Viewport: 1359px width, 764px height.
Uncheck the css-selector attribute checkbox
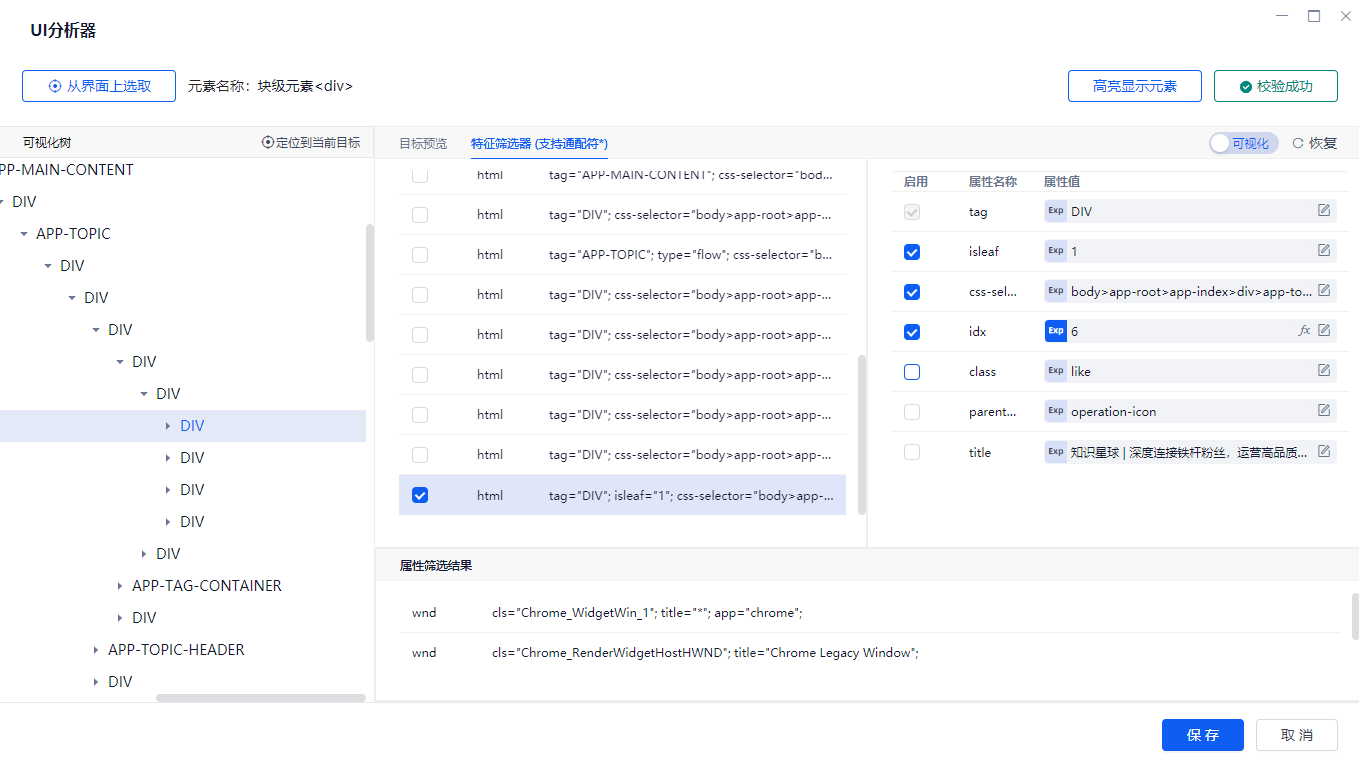point(912,292)
